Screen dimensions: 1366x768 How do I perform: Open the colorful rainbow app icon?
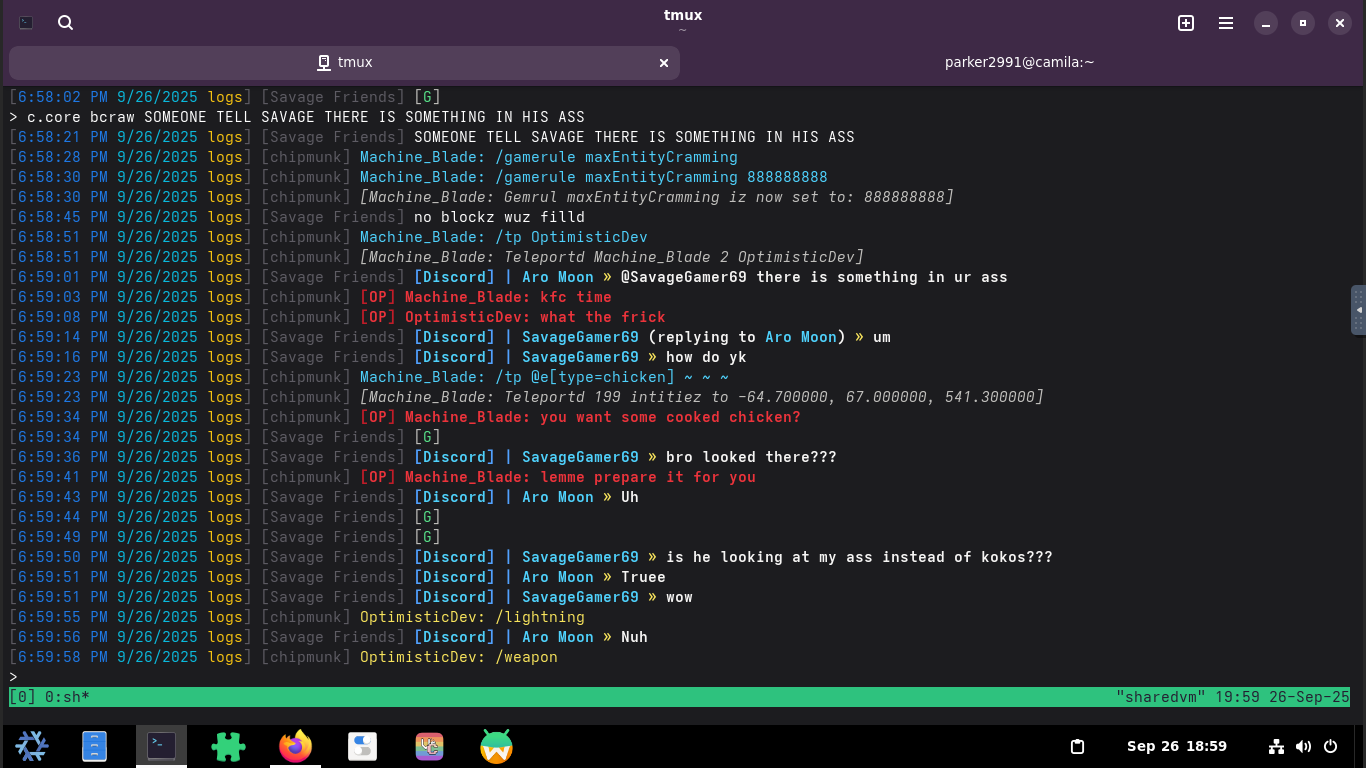[429, 746]
